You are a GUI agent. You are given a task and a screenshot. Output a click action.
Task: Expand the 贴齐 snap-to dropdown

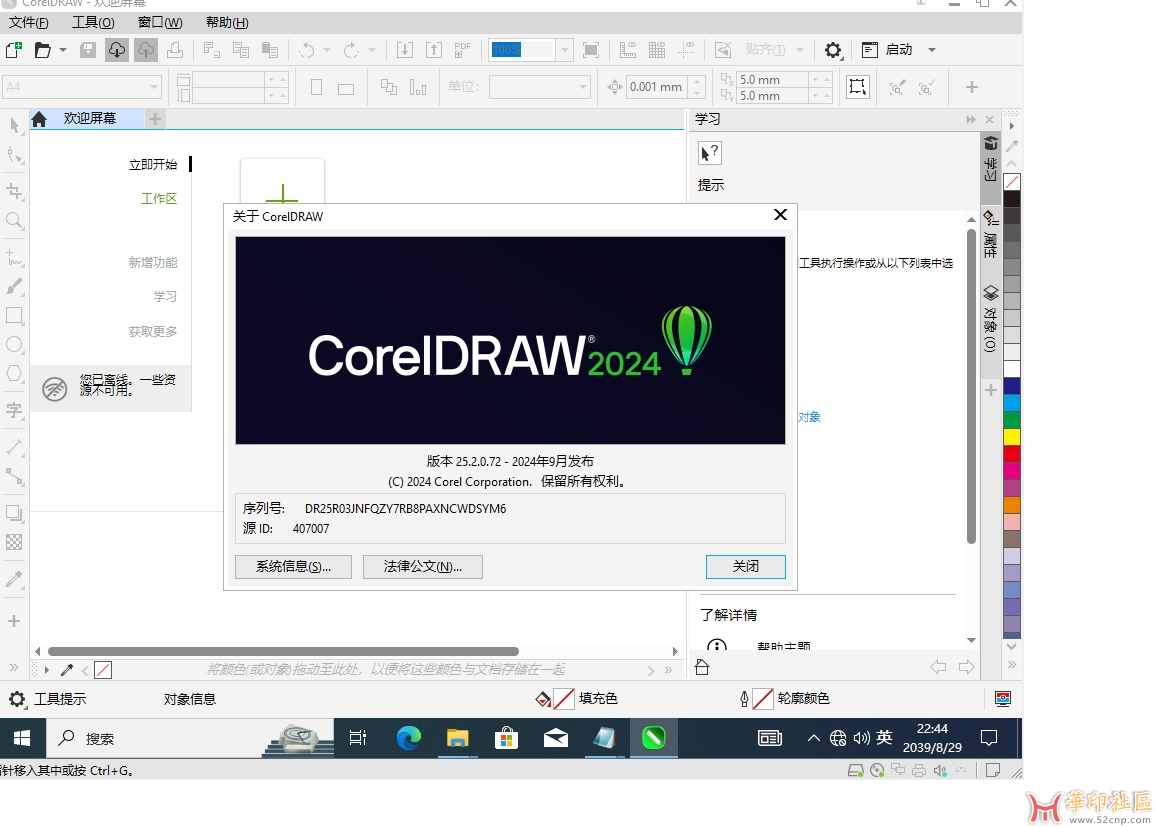[799, 49]
